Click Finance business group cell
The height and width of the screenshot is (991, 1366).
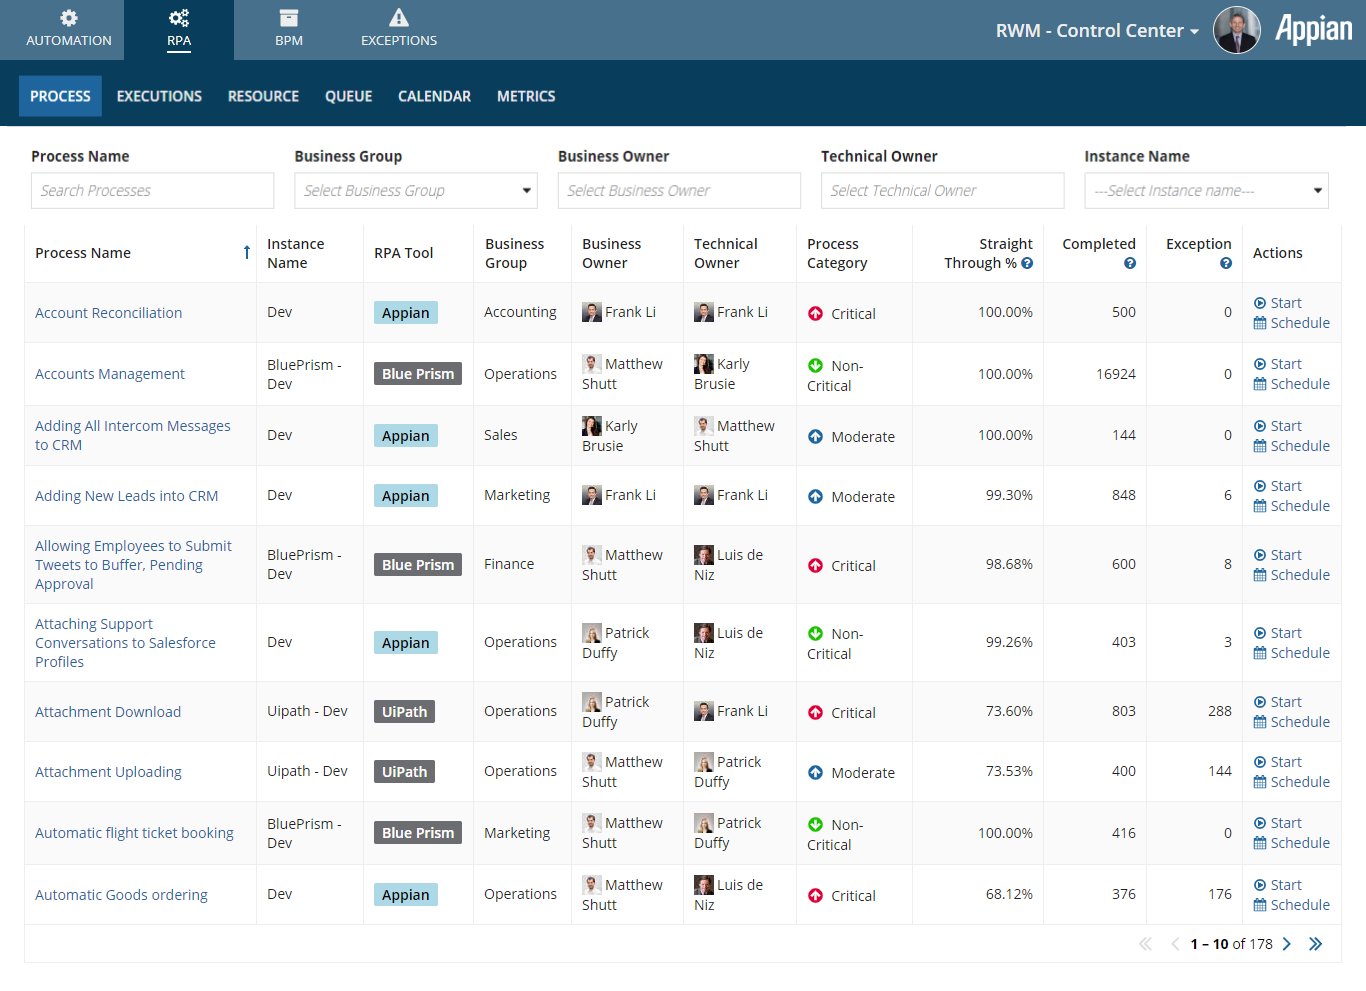tap(509, 564)
